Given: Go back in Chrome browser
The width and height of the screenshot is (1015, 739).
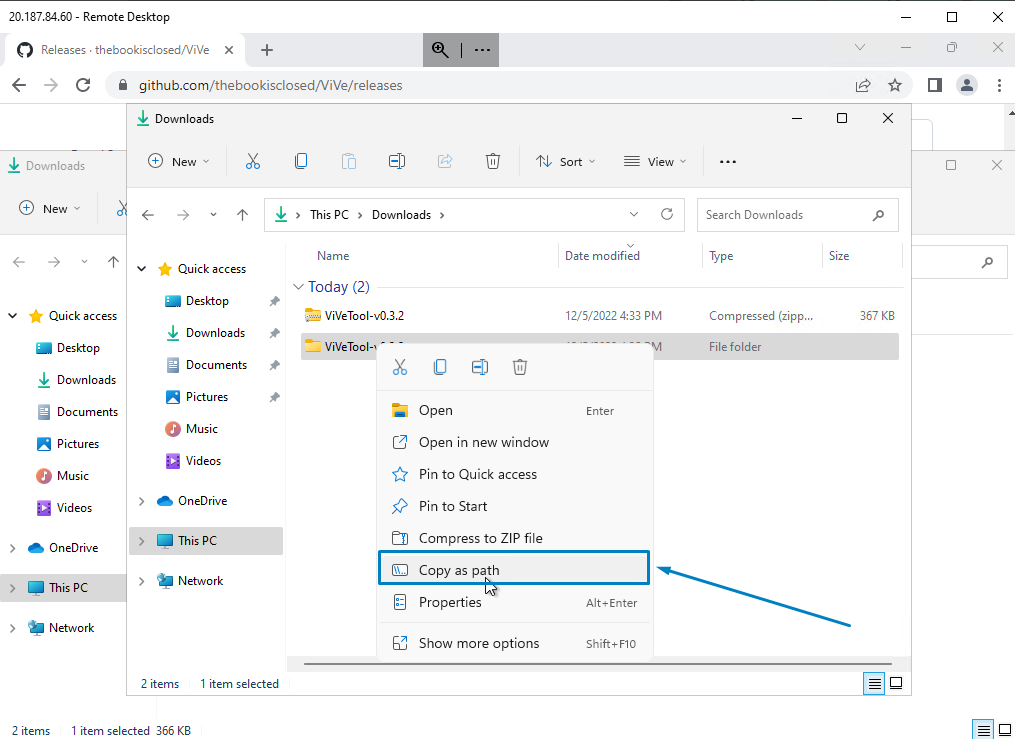Looking at the screenshot, I should point(19,85).
